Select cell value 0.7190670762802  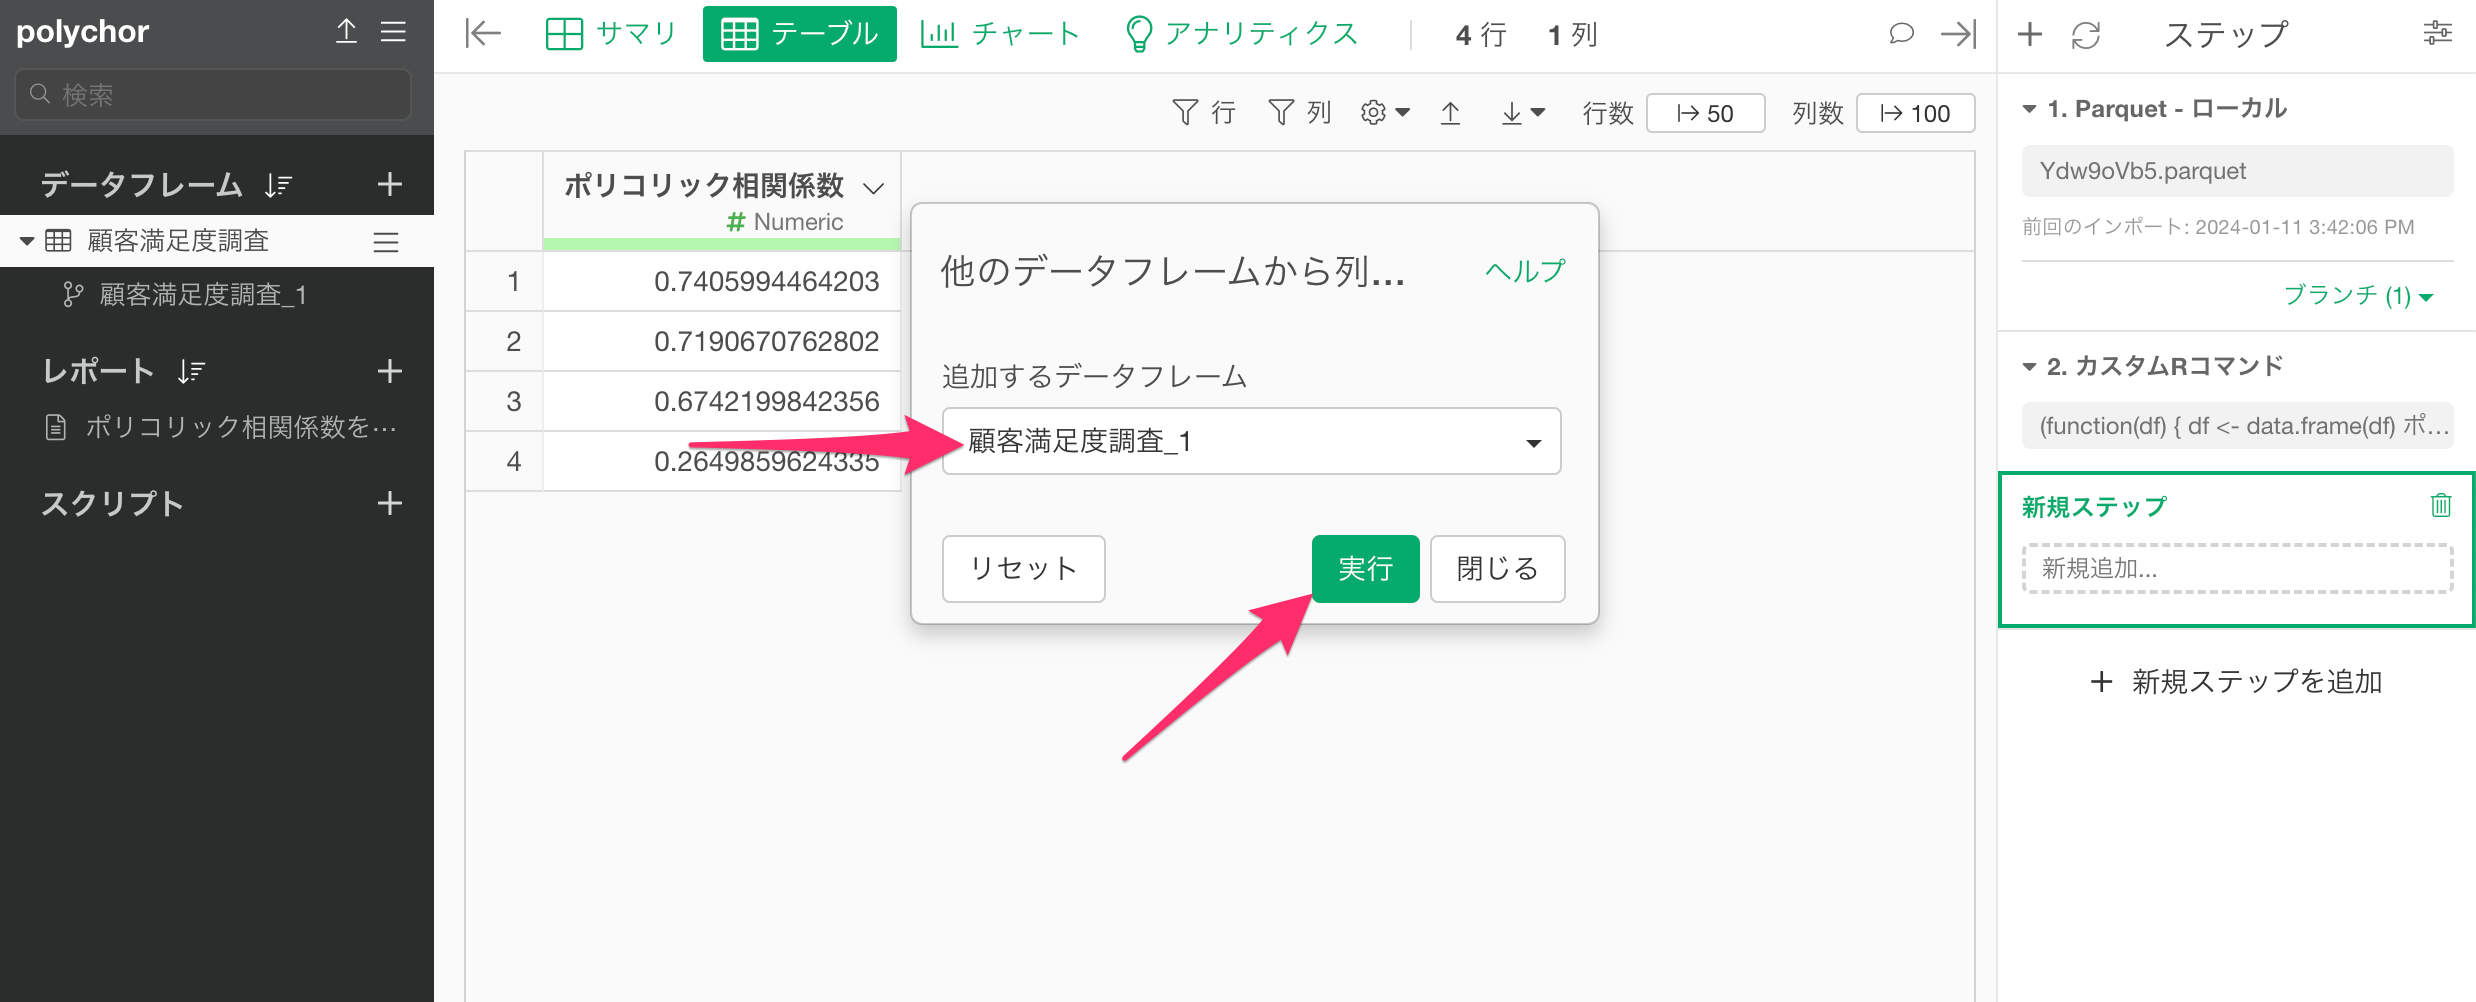722,341
